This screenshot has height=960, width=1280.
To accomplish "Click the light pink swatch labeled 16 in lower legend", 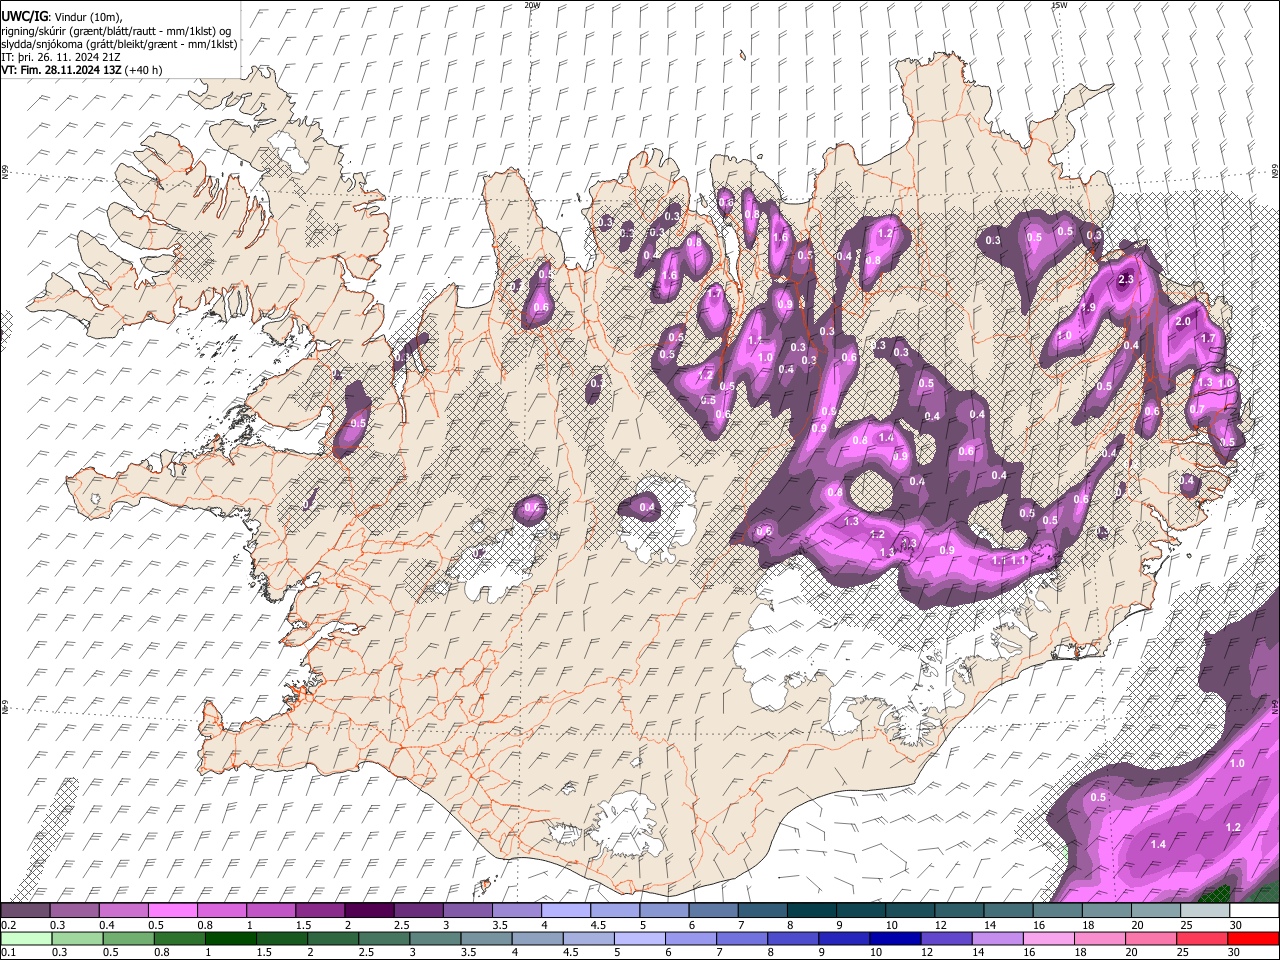I will point(1050,938).
